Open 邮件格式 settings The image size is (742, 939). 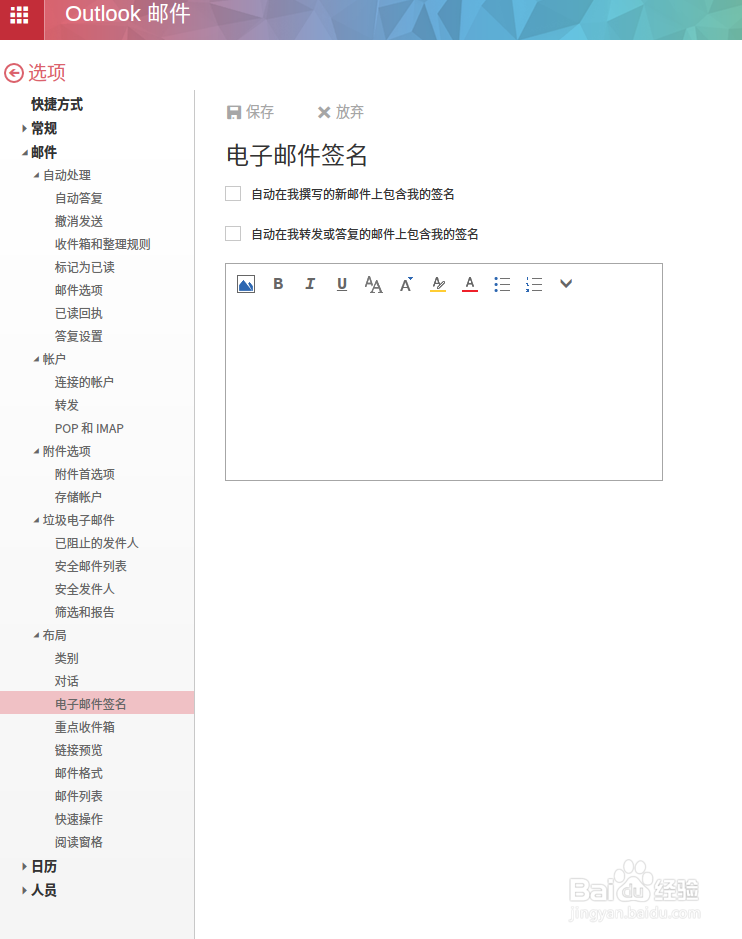pyautogui.click(x=78, y=773)
